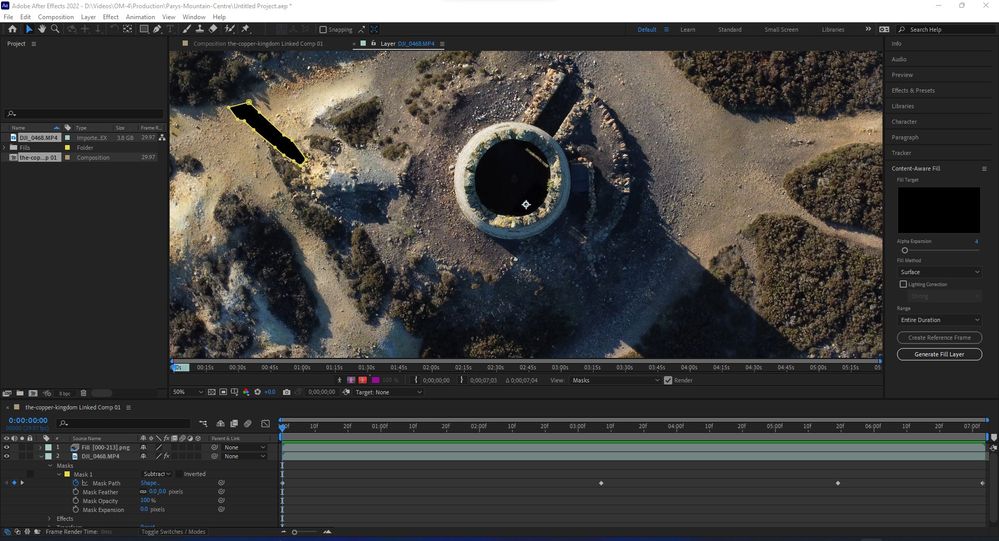
Task: Enable the Snapping checkbox
Action: click(322, 30)
